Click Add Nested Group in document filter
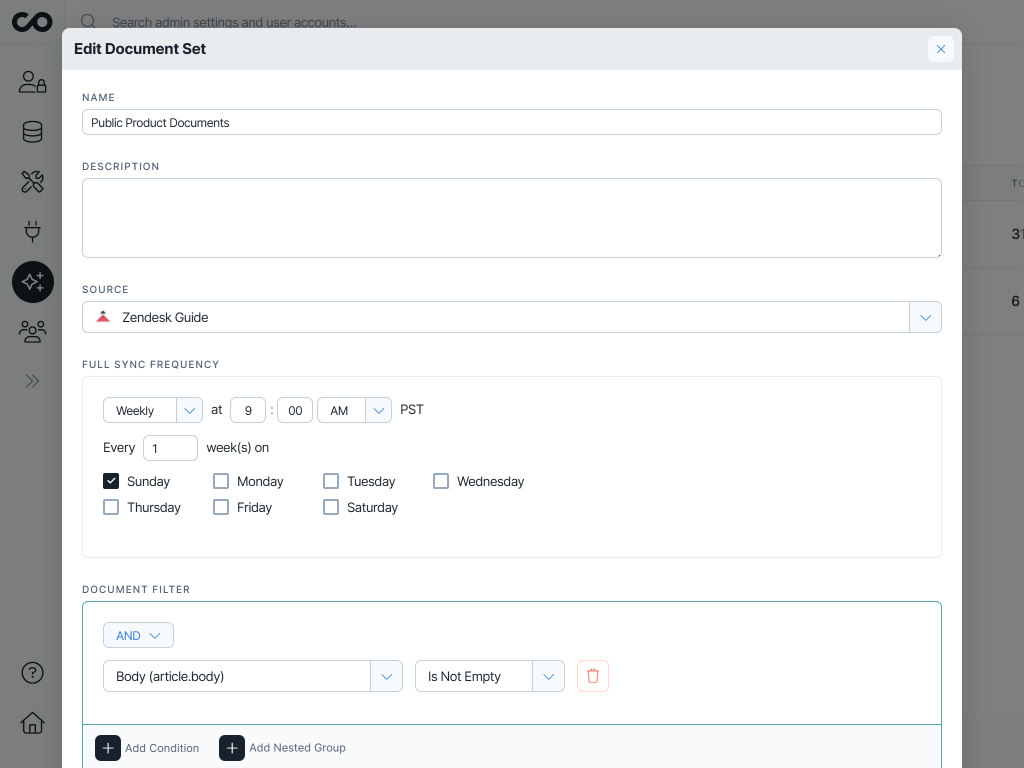The width and height of the screenshot is (1024, 768). tap(283, 748)
